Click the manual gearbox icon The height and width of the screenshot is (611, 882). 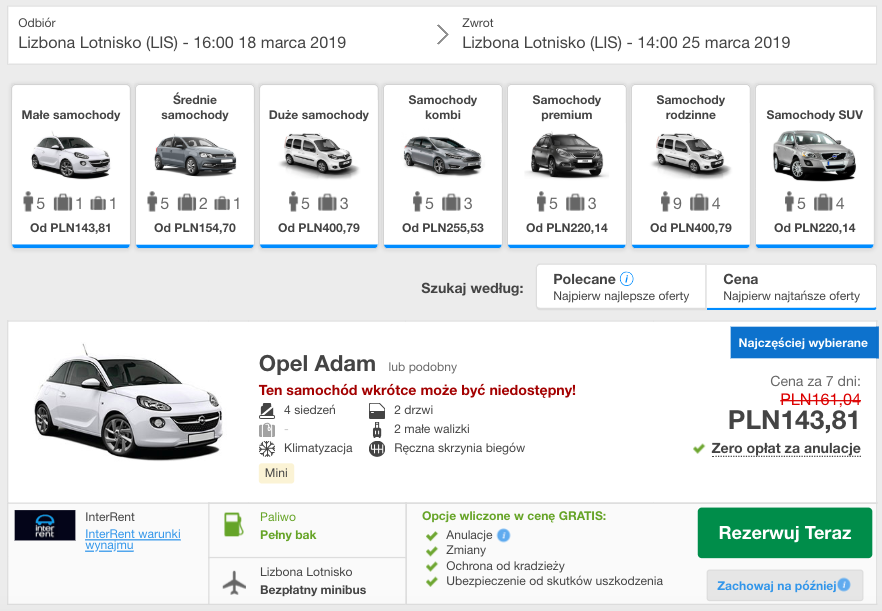coord(377,449)
